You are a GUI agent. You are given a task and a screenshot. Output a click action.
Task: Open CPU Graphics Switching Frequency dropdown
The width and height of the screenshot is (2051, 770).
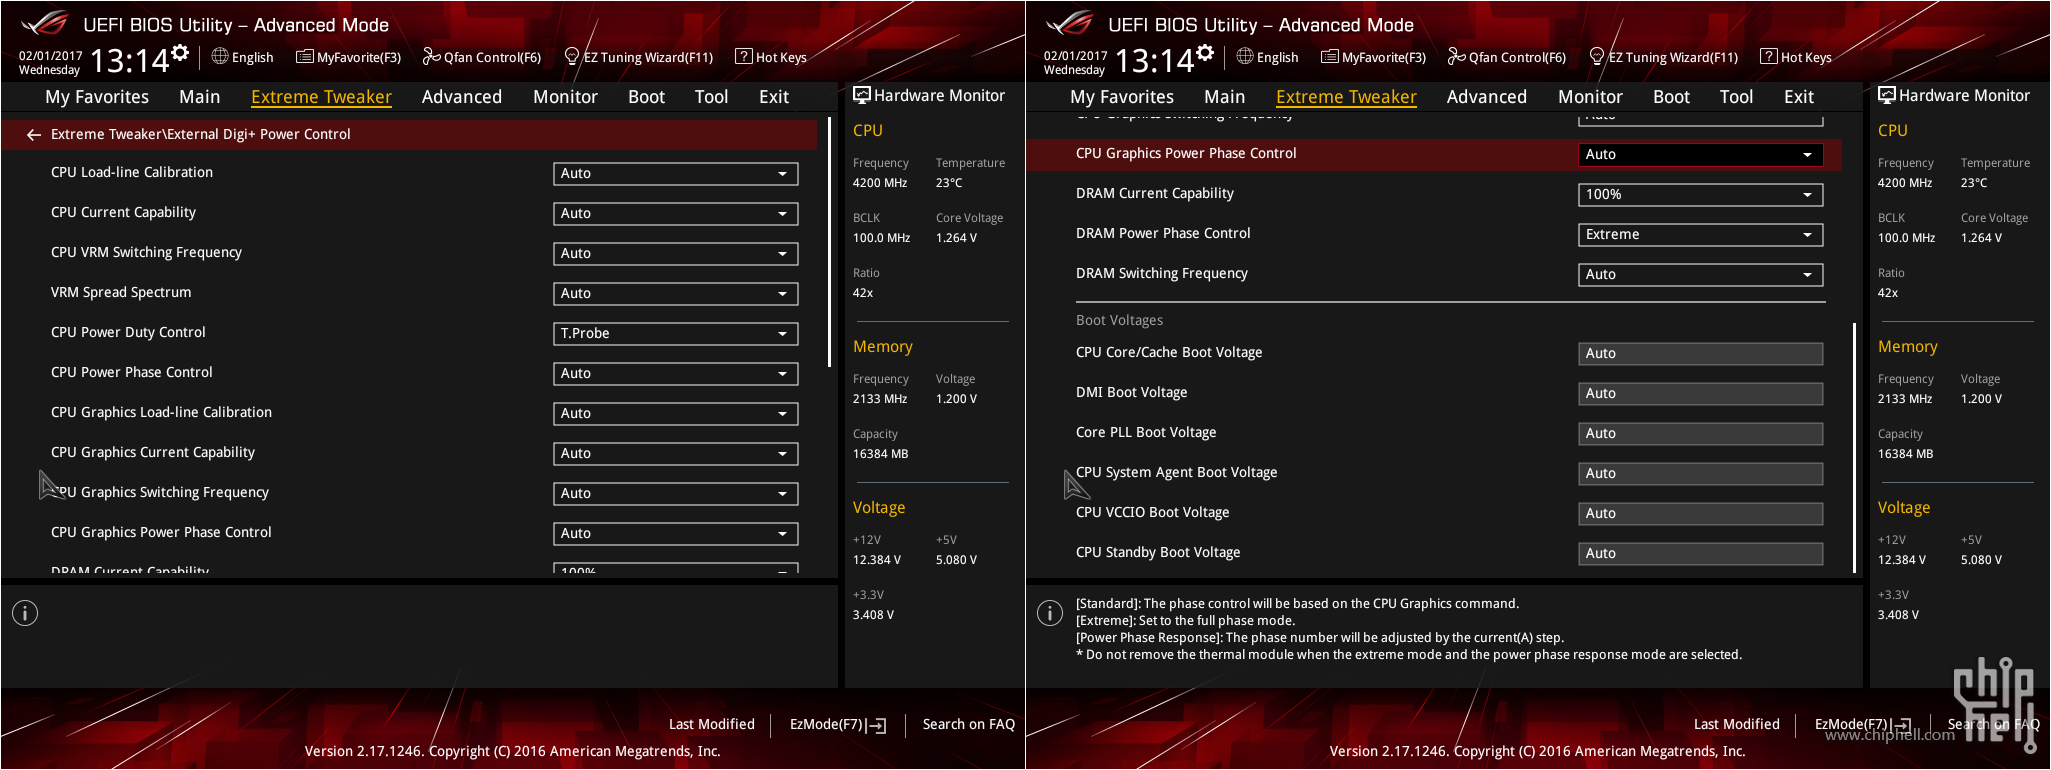tap(676, 493)
